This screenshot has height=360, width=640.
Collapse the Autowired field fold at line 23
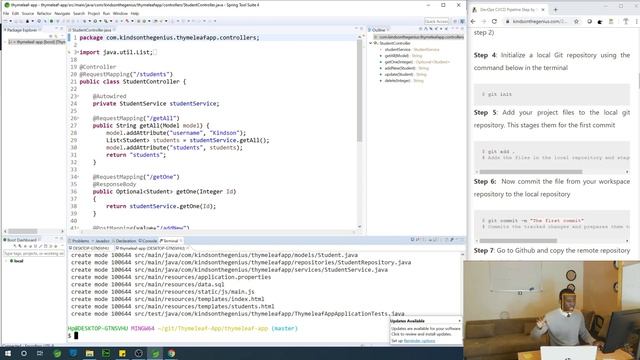click(77, 96)
